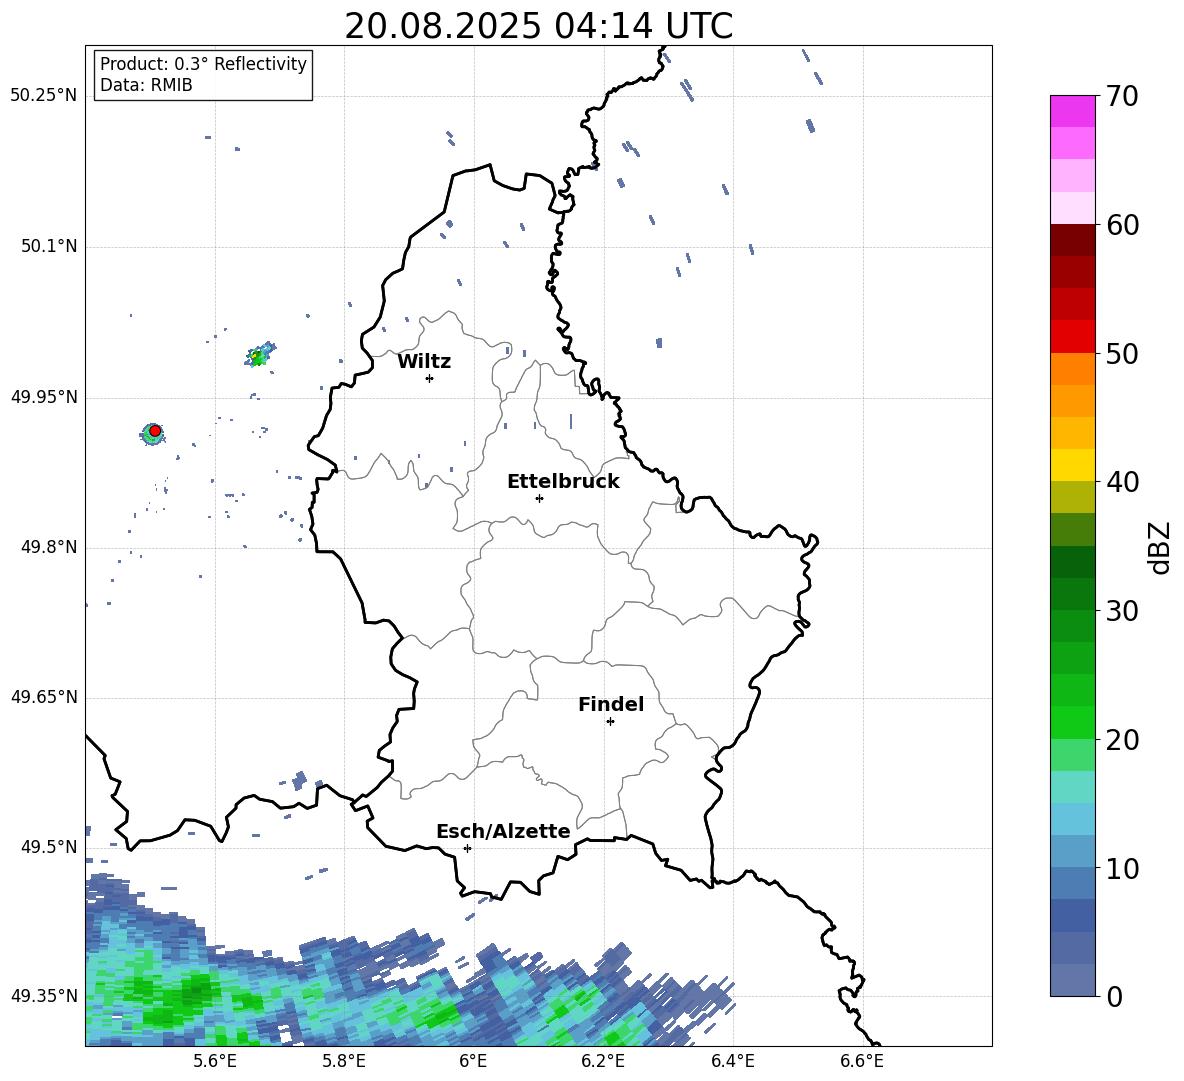Click the 49.5°N latitude label
Screen dimensions: 1184x1081
(49, 847)
